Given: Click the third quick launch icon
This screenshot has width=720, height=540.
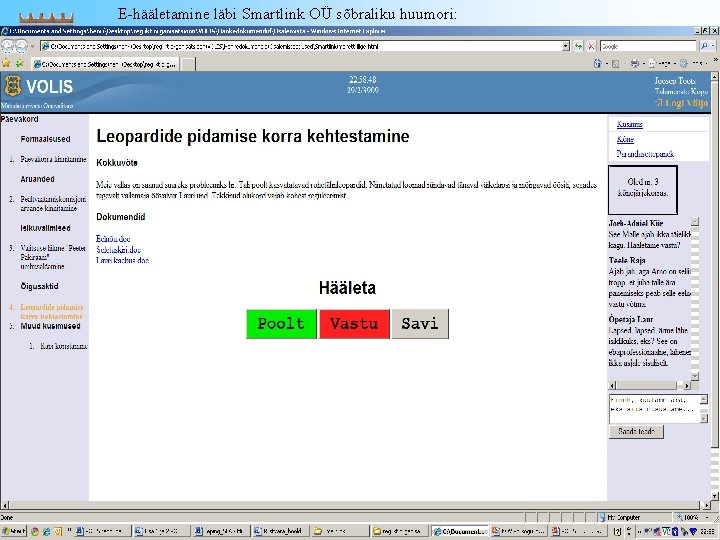Looking at the screenshot, I should (58, 531).
